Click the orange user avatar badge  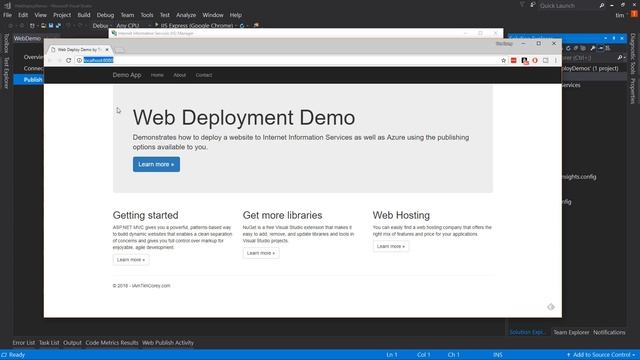point(634,14)
